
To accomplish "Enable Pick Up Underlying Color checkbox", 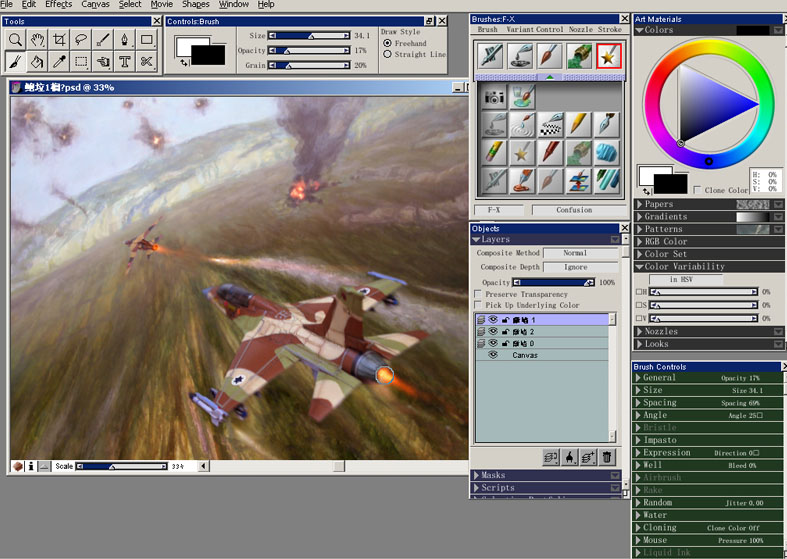I will tap(478, 305).
